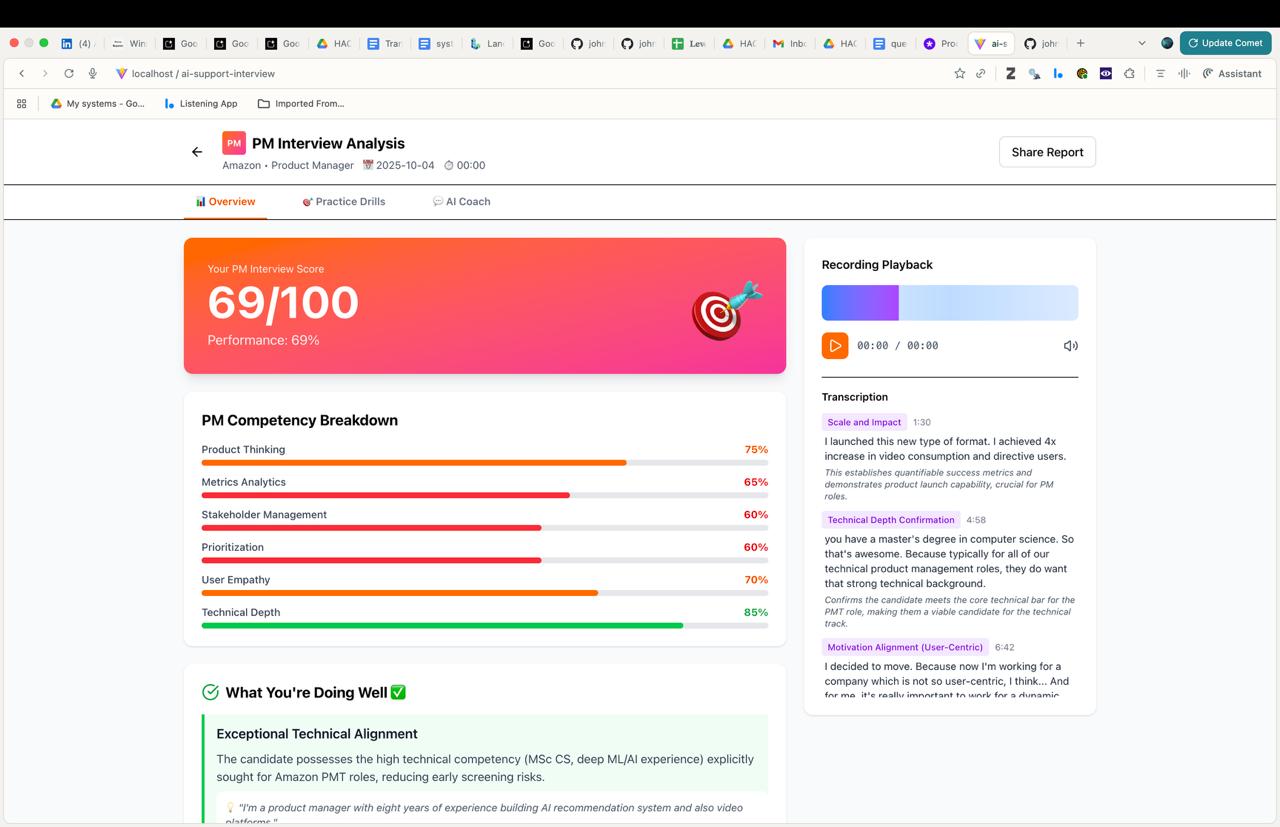The width and height of the screenshot is (1280, 827).
Task: Open the Z extension icon
Action: coord(1011,73)
